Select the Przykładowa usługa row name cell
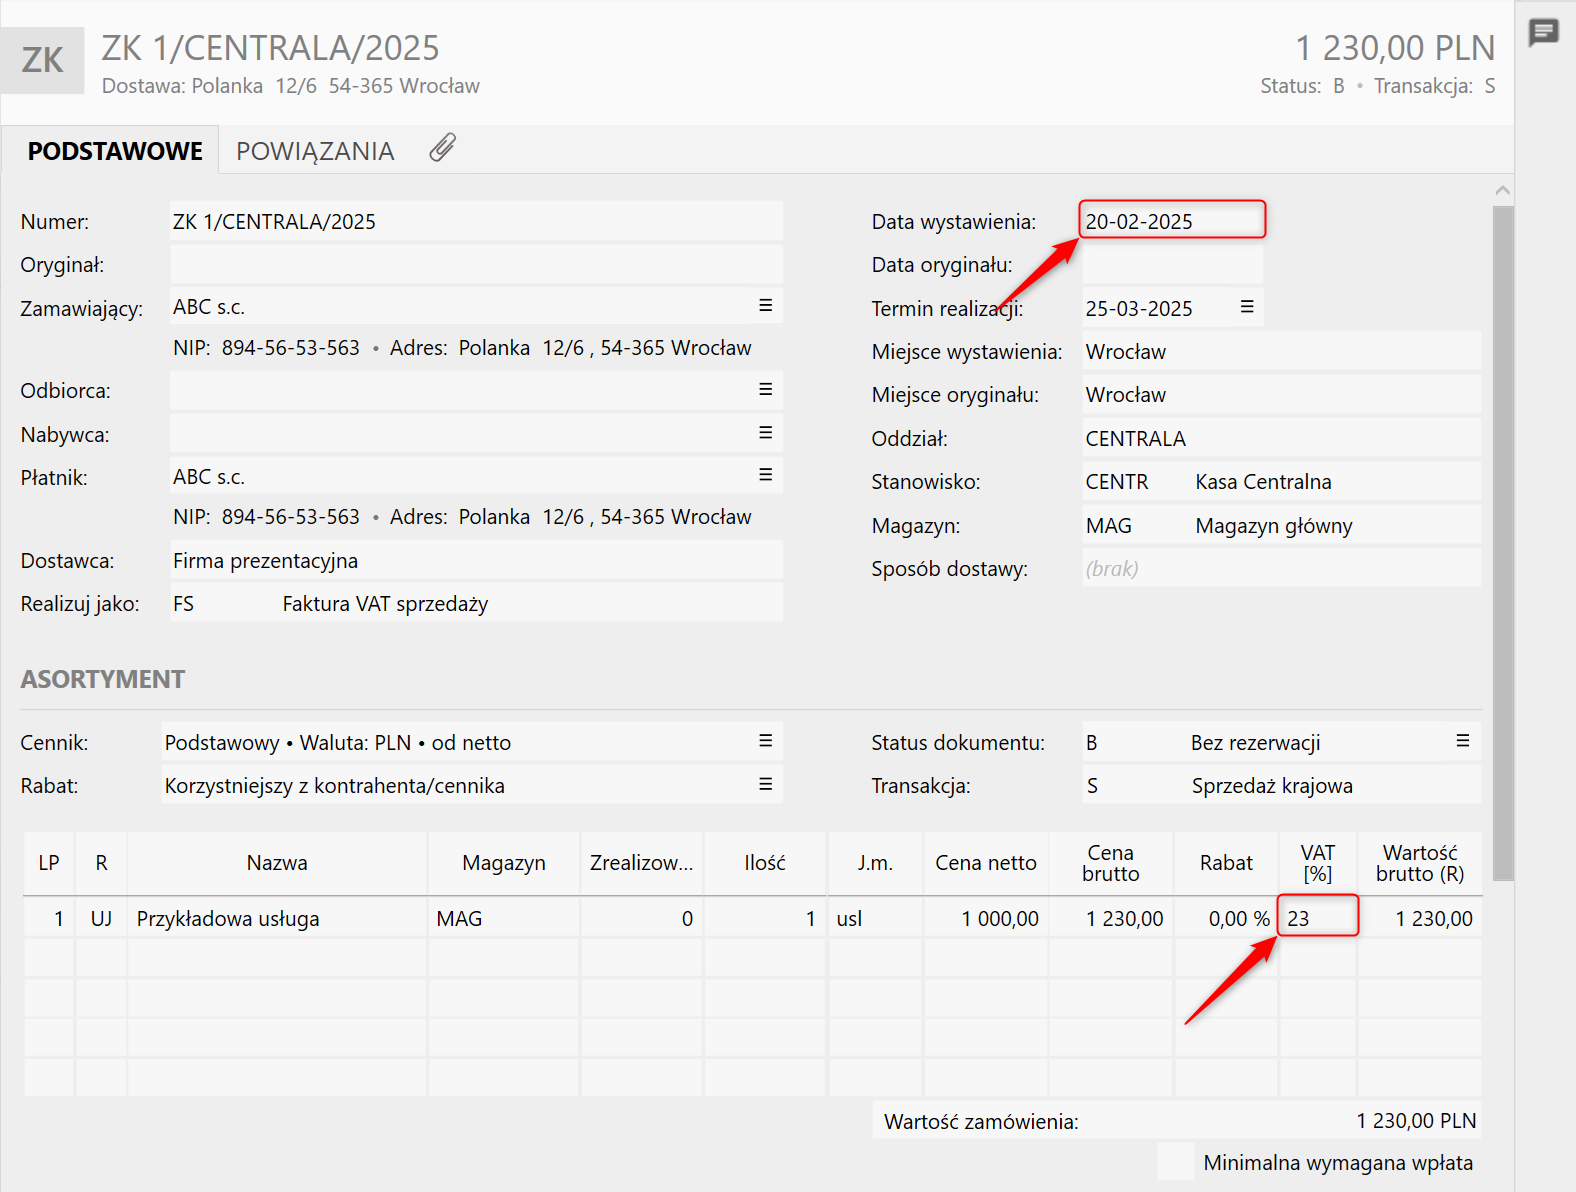1576x1192 pixels. click(x=277, y=918)
